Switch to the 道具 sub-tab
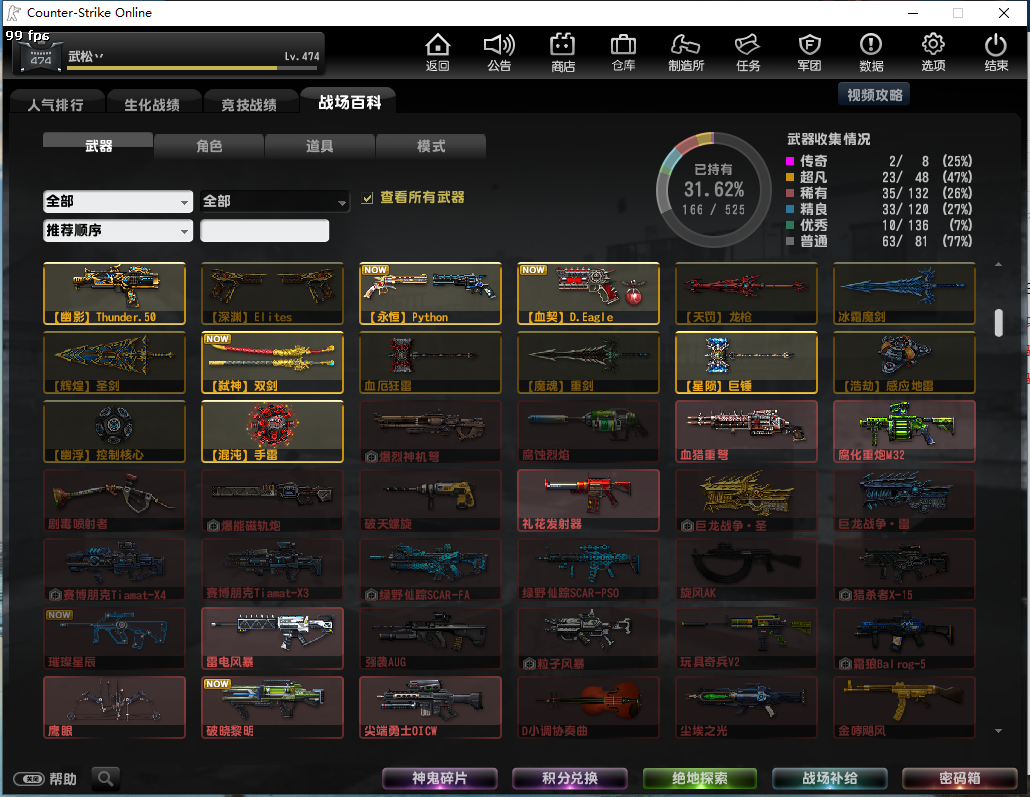 319,146
